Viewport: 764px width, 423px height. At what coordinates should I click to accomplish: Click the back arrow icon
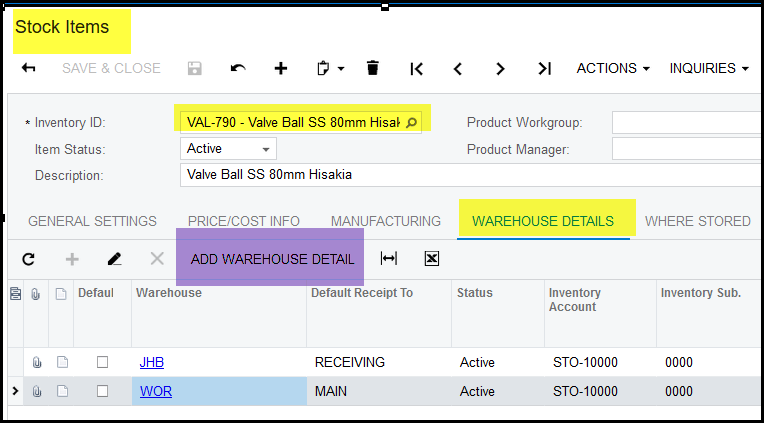(29, 68)
